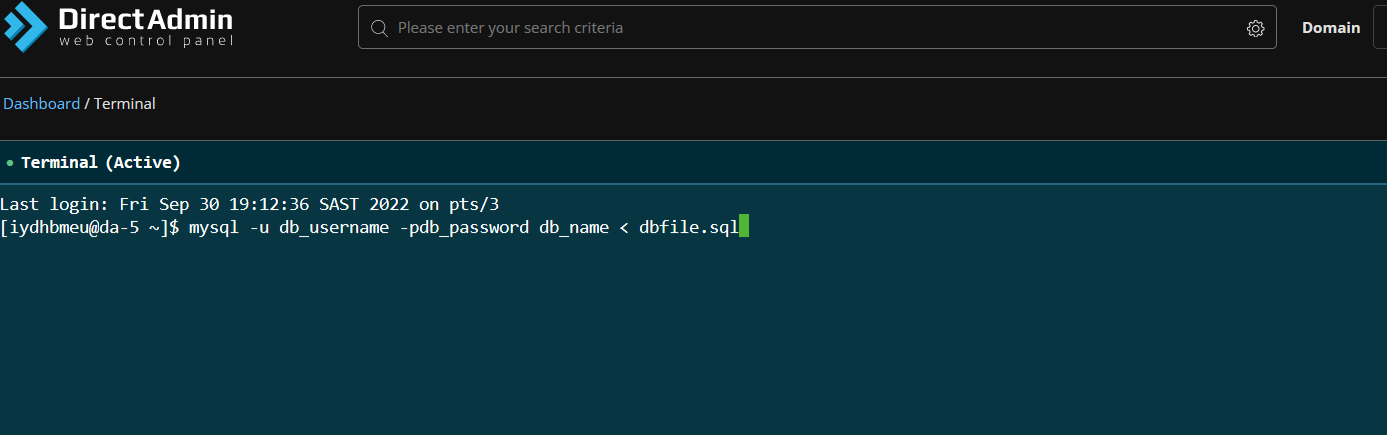Open the domain selector box beside Domain
The width and height of the screenshot is (1387, 435).
pos(1380,28)
